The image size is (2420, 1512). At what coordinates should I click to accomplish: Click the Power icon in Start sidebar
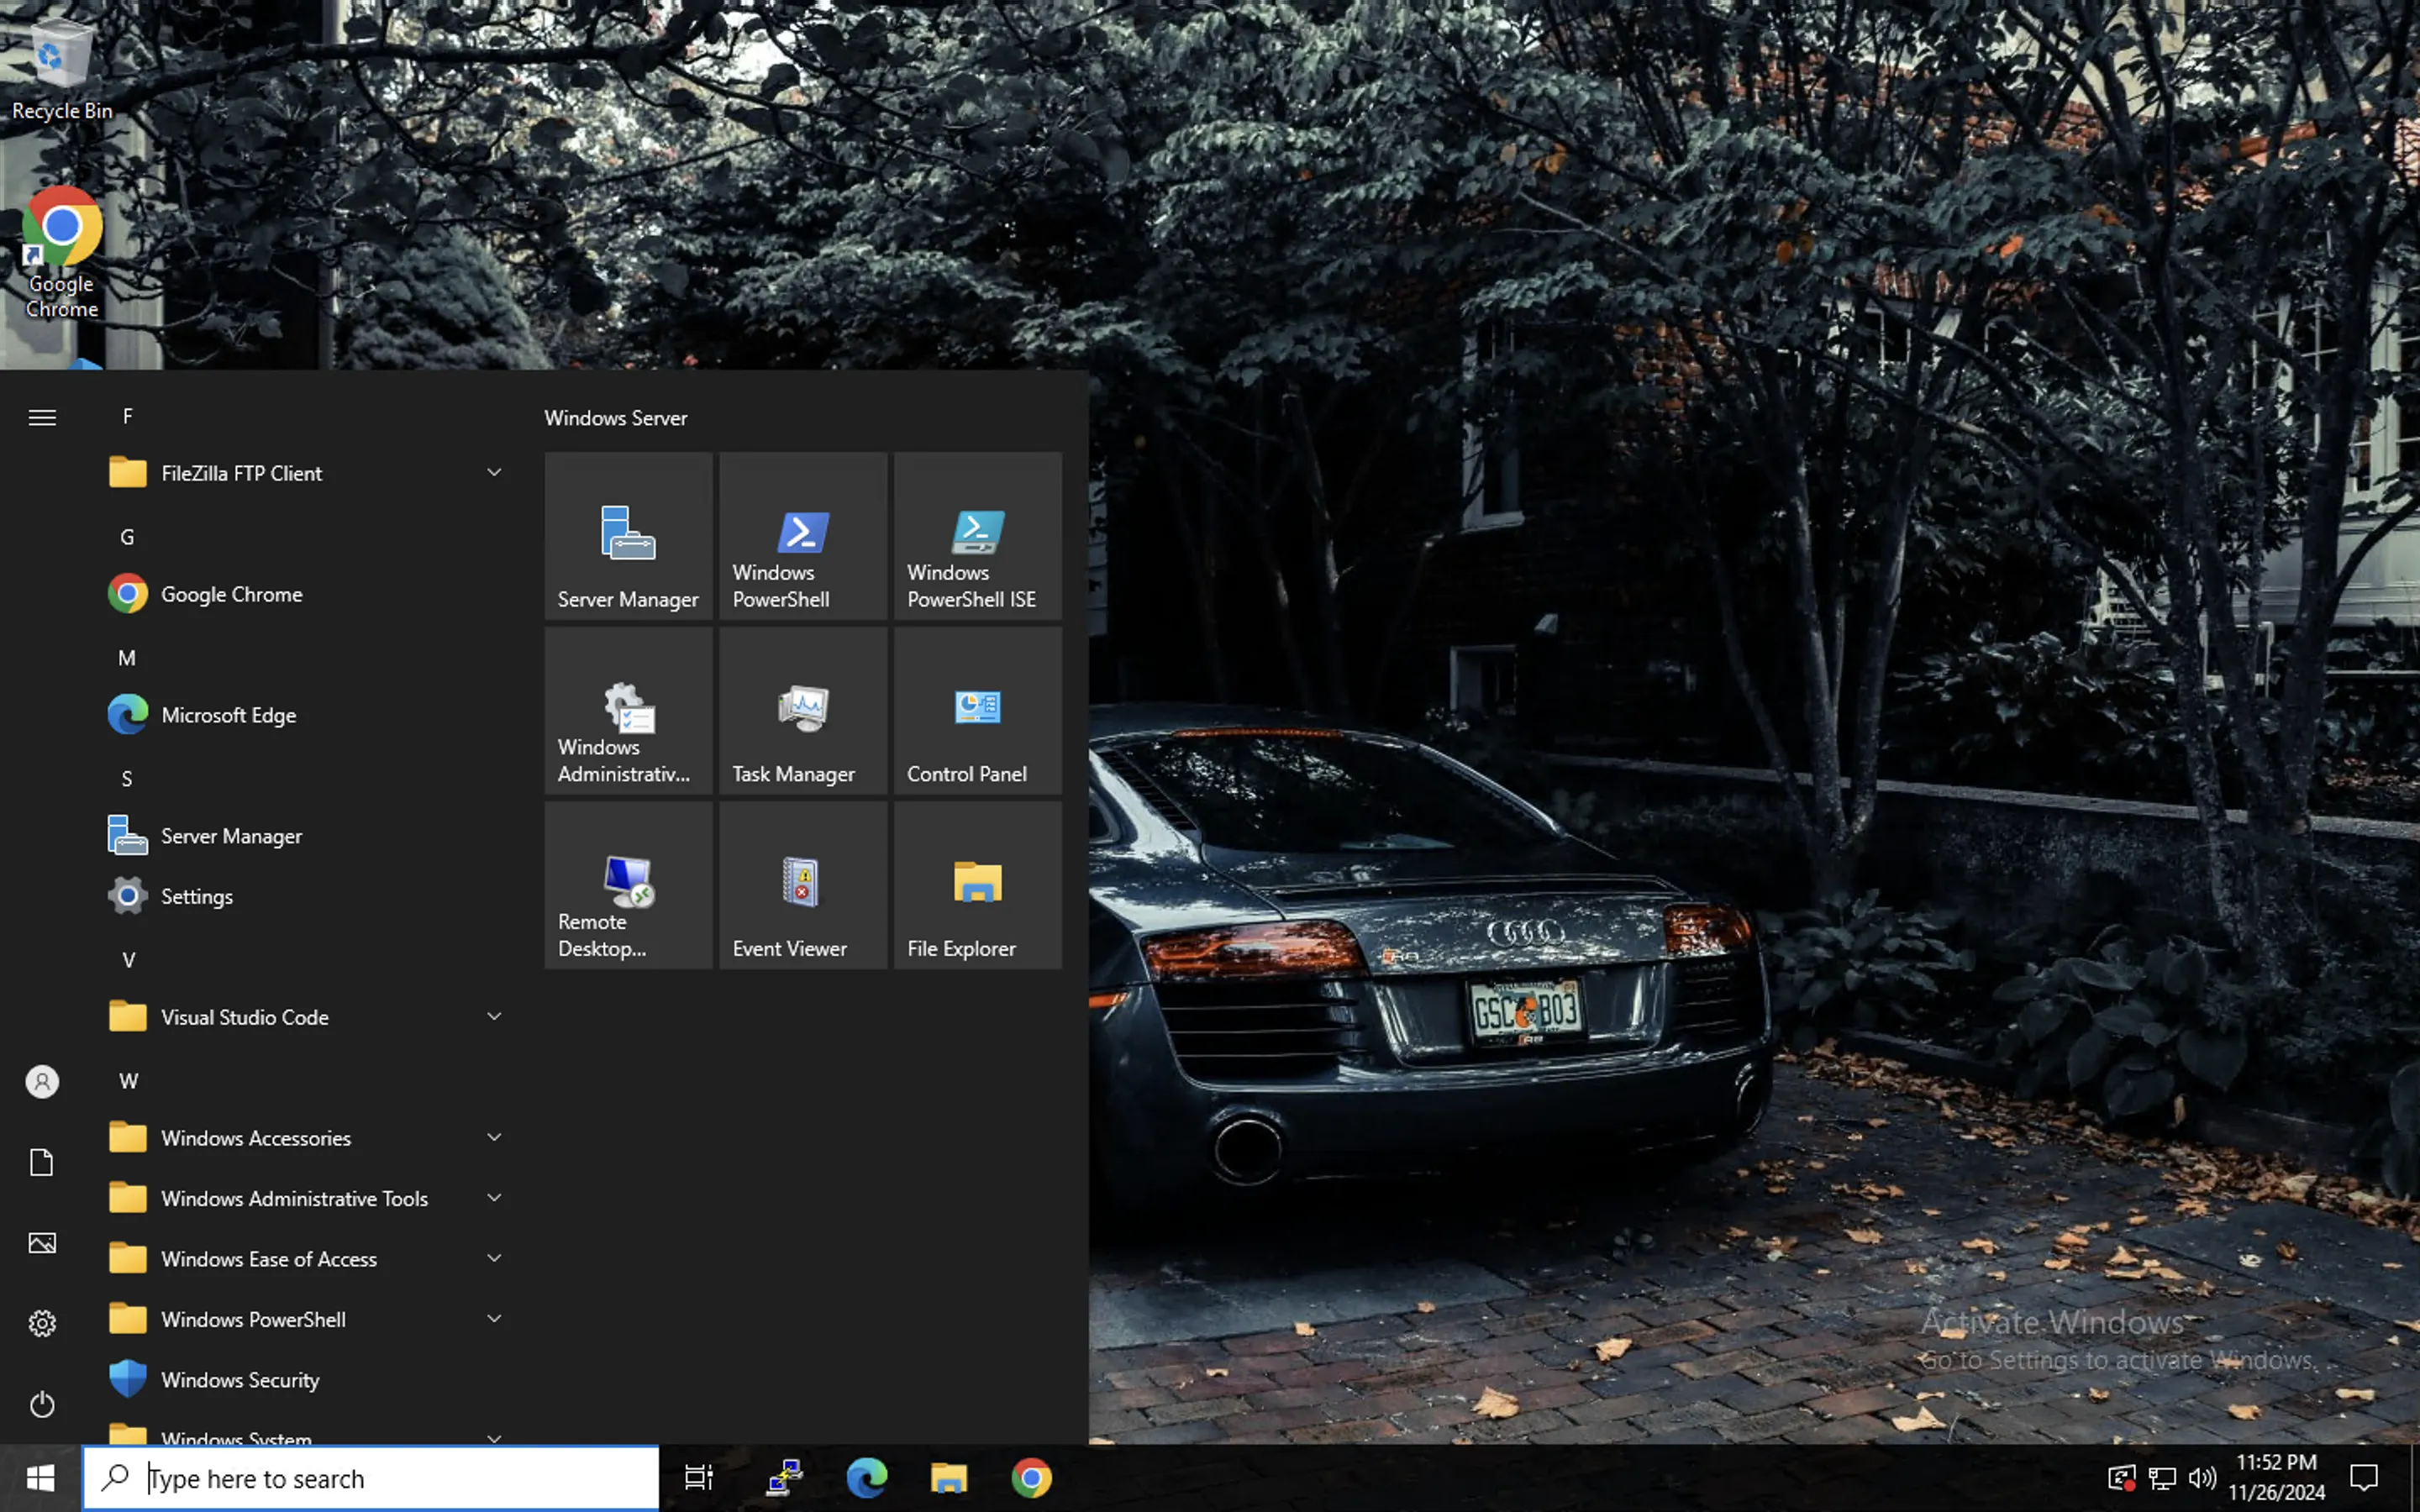pyautogui.click(x=42, y=1404)
